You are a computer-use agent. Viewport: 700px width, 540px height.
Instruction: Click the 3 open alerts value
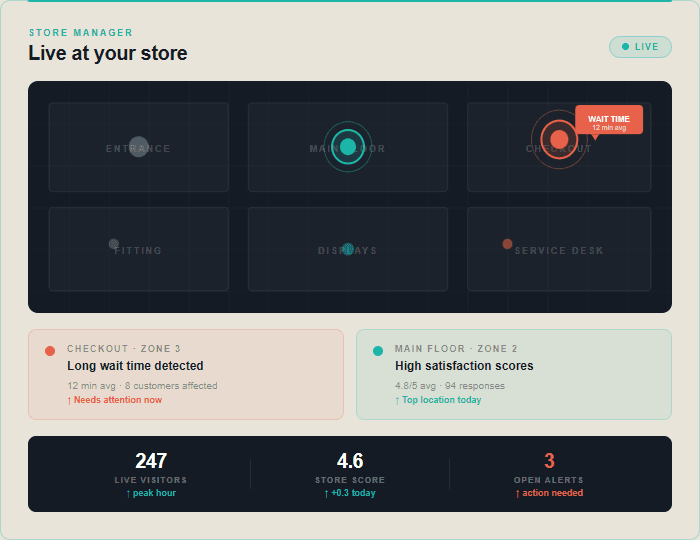(549, 461)
